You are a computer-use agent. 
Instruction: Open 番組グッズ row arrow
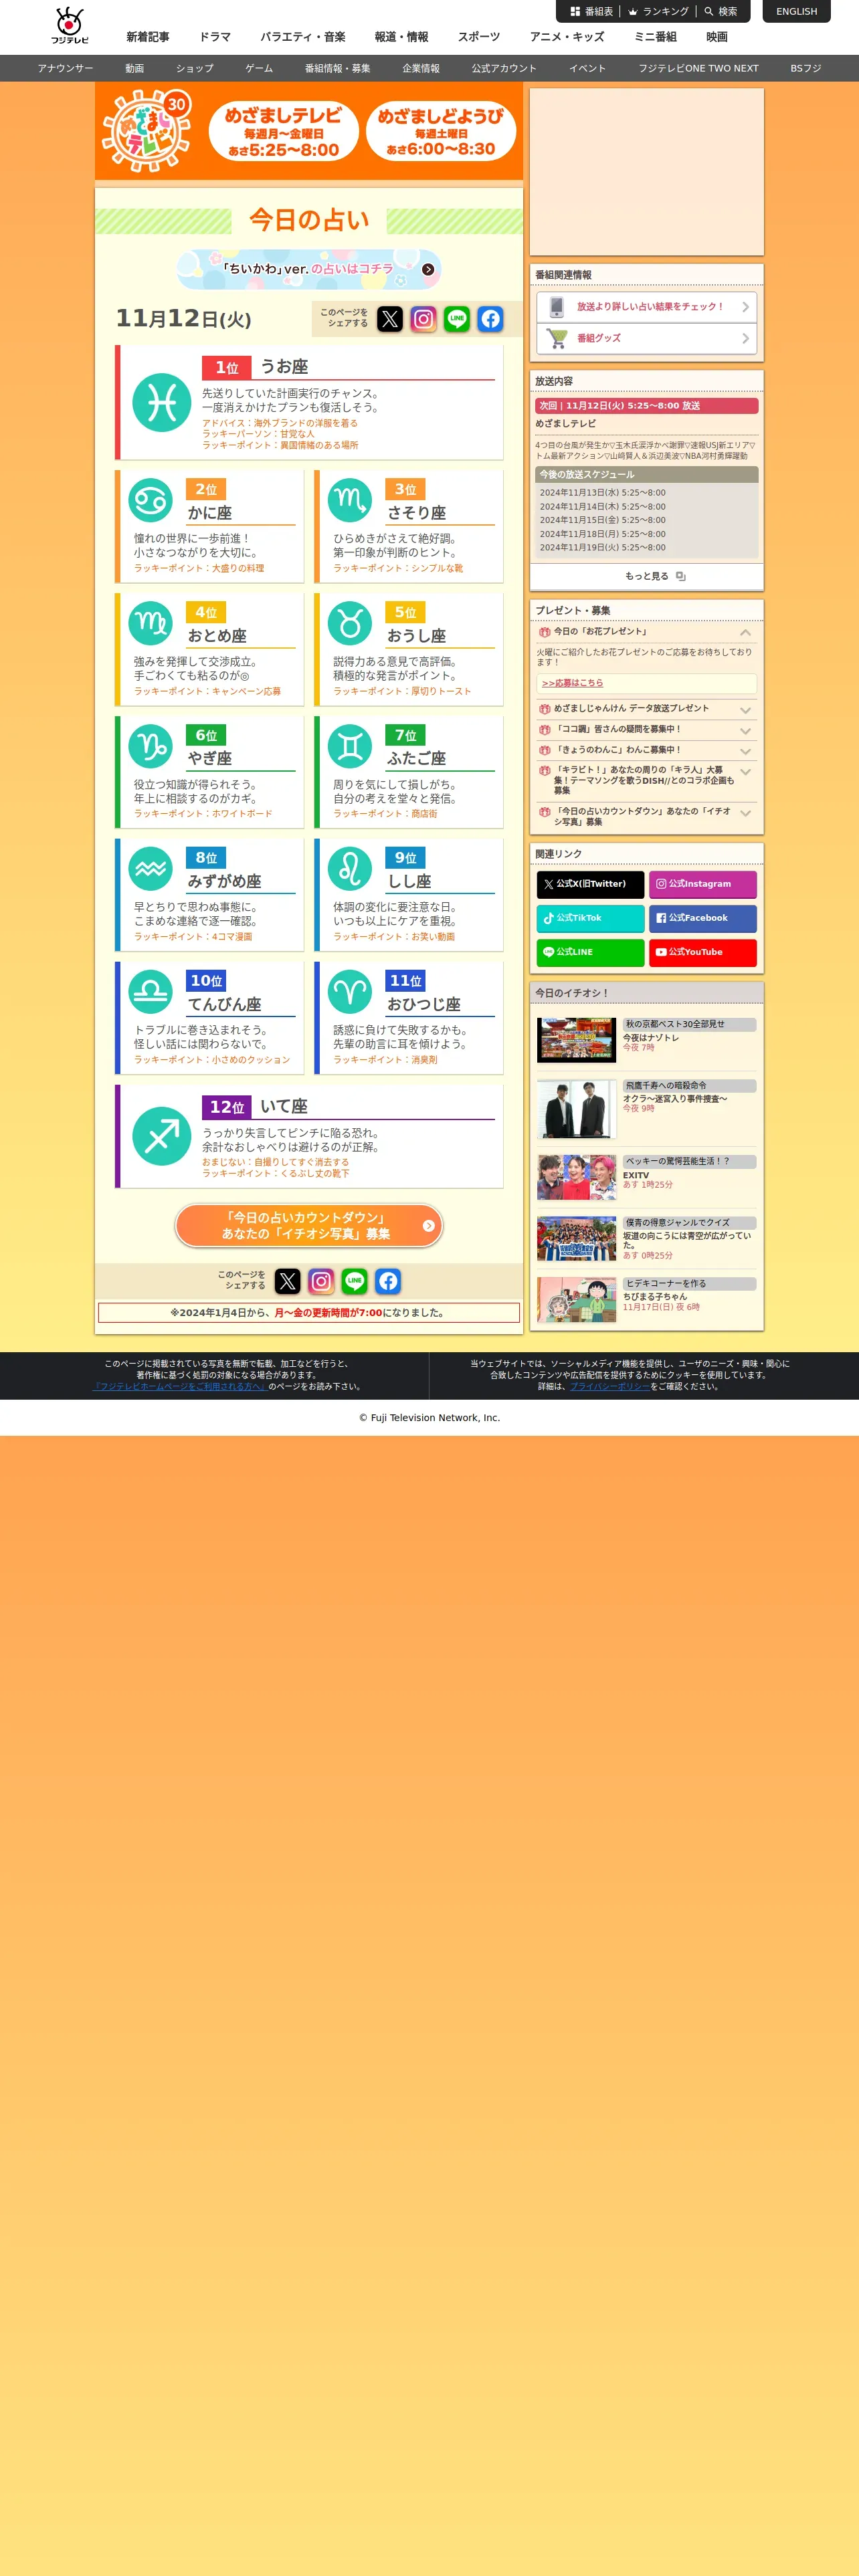pyautogui.click(x=745, y=339)
